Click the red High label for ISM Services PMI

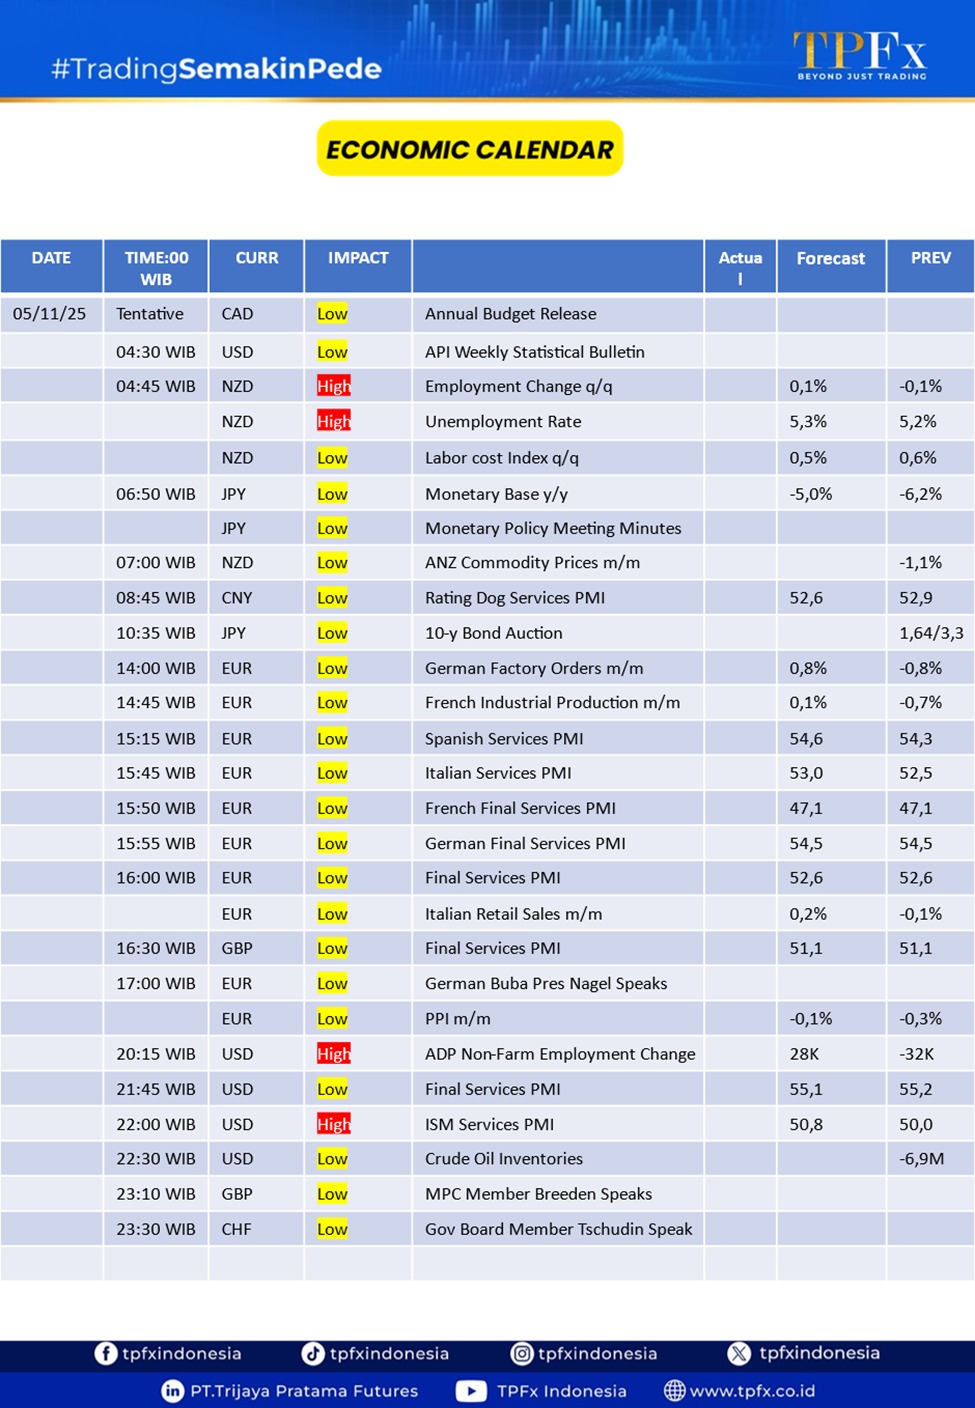(333, 1124)
